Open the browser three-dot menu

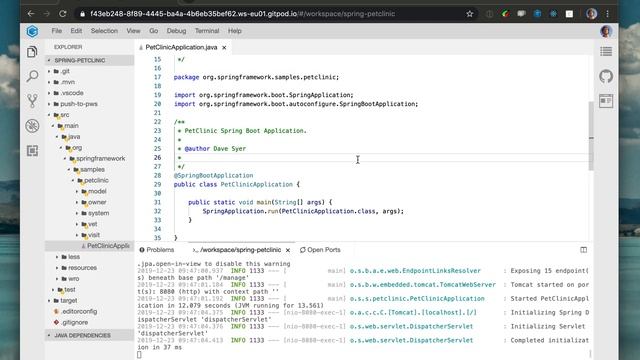607,14
